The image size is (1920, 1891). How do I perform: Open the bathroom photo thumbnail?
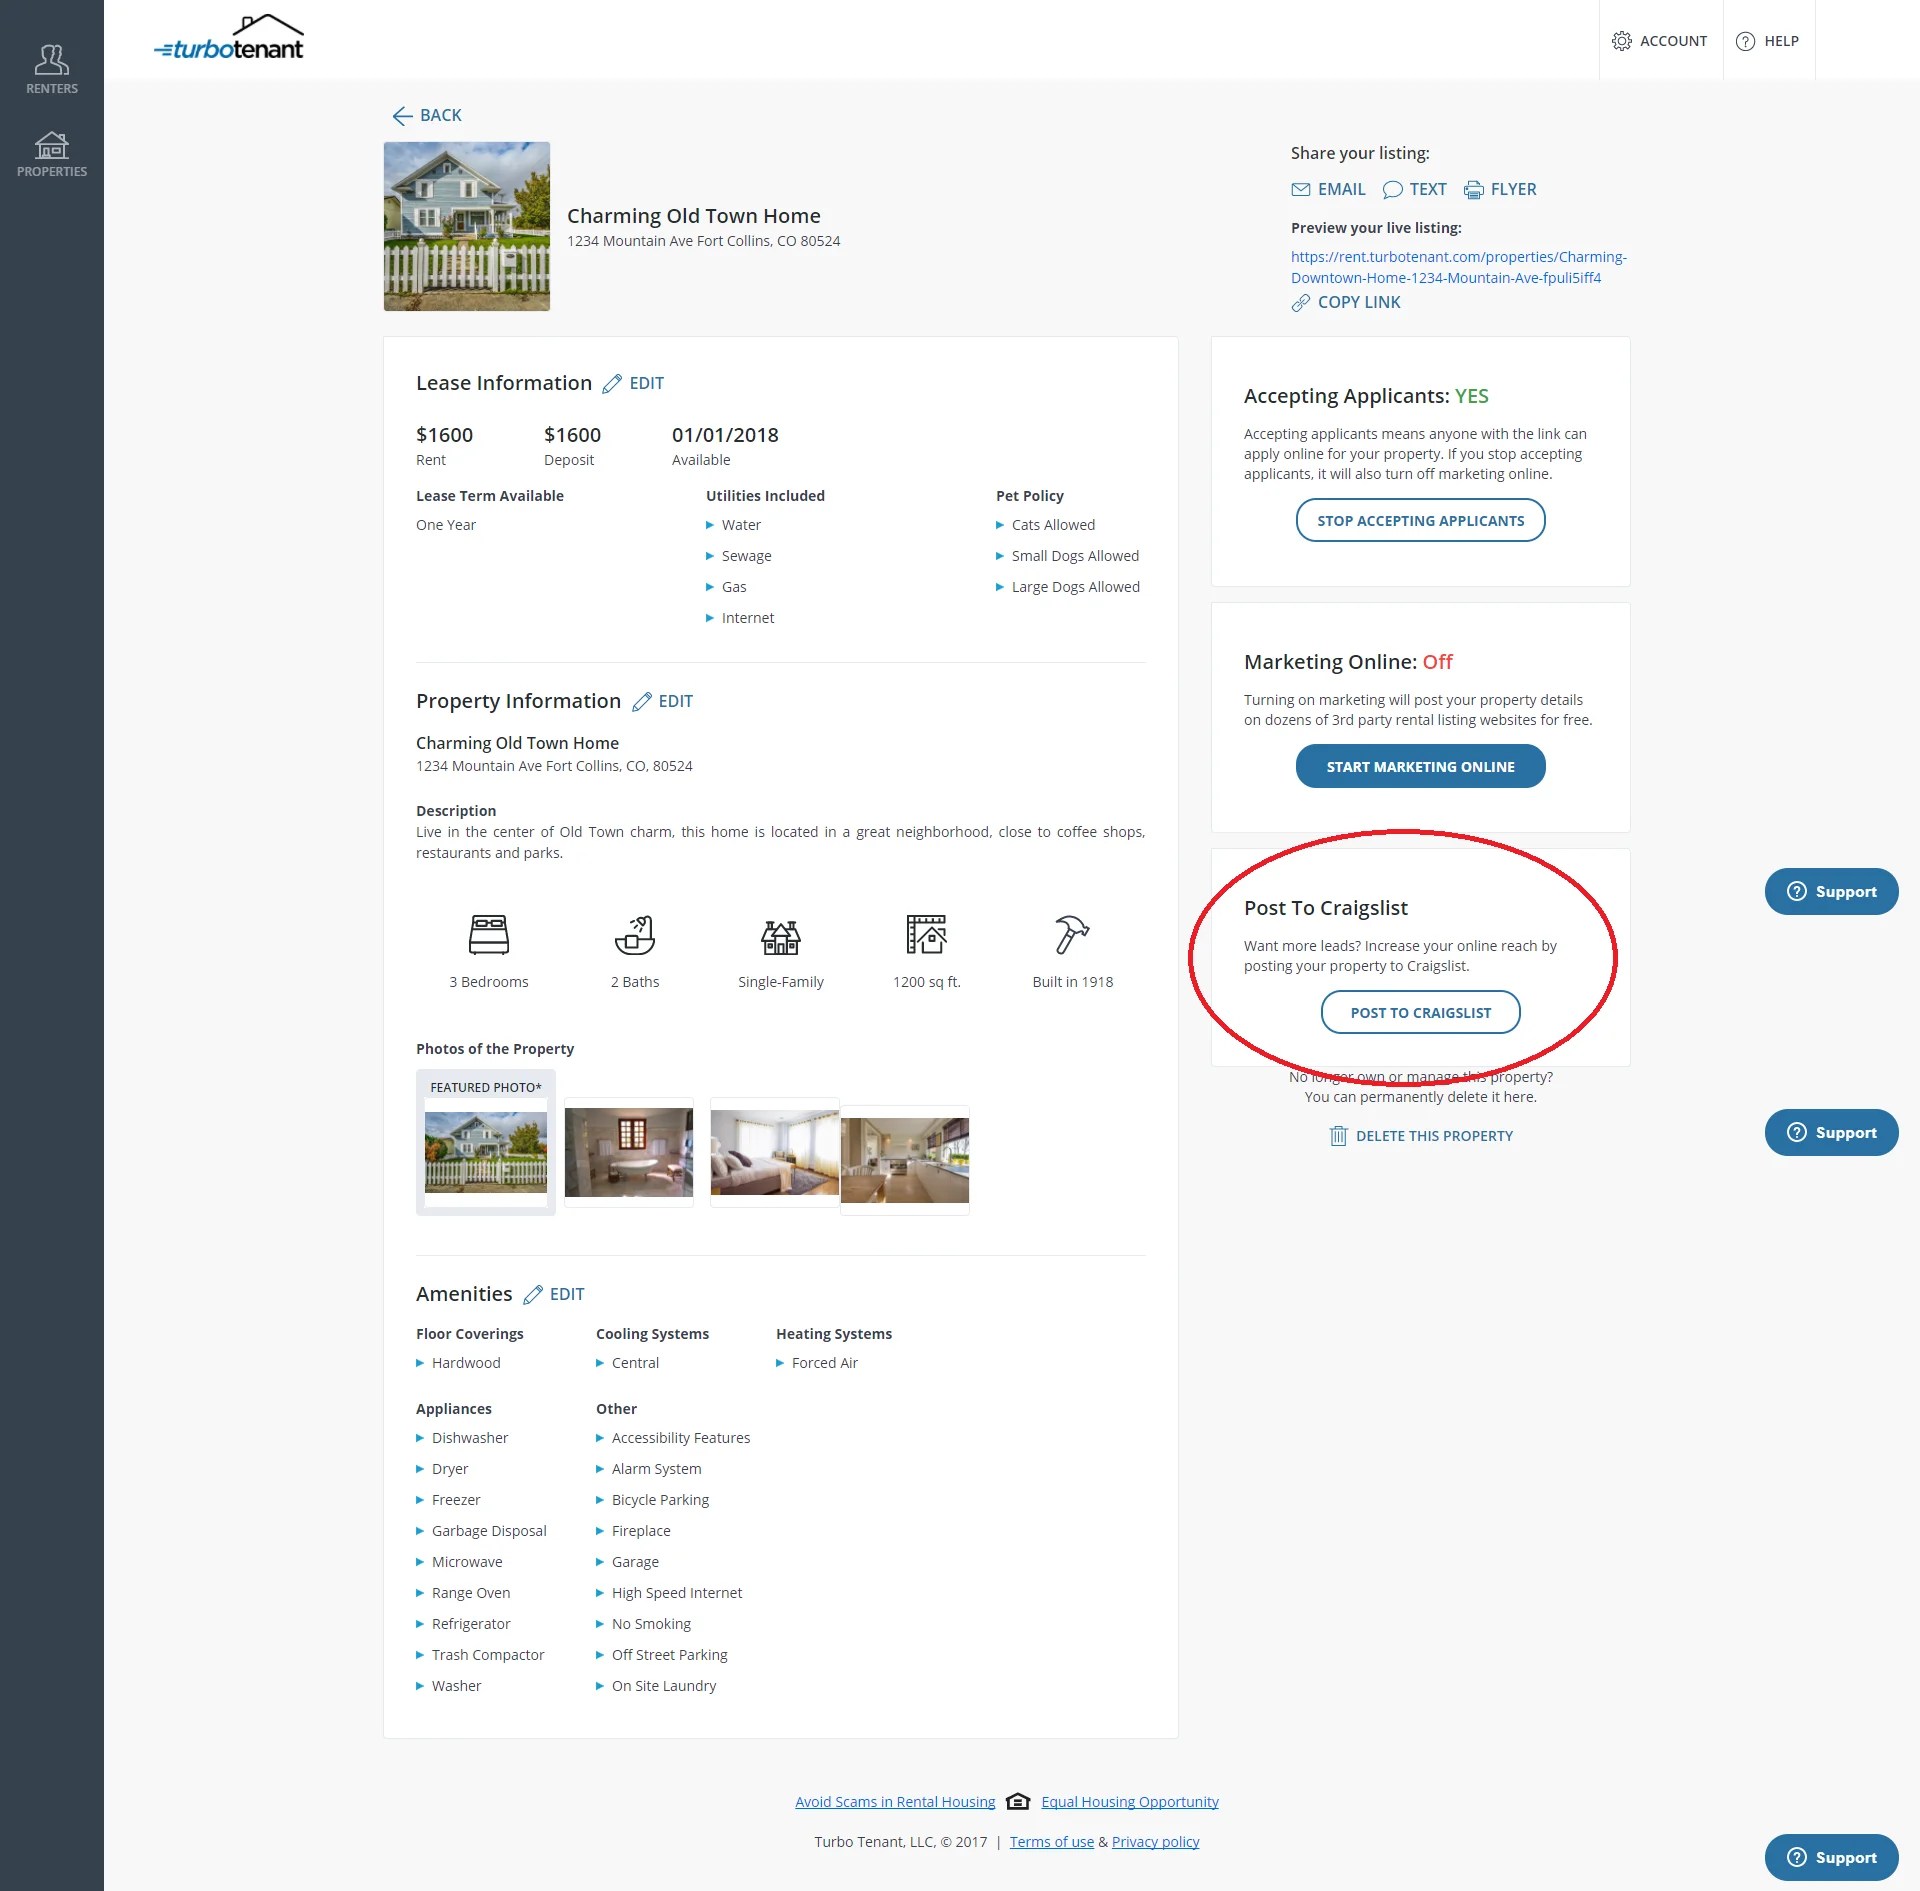tap(628, 1152)
